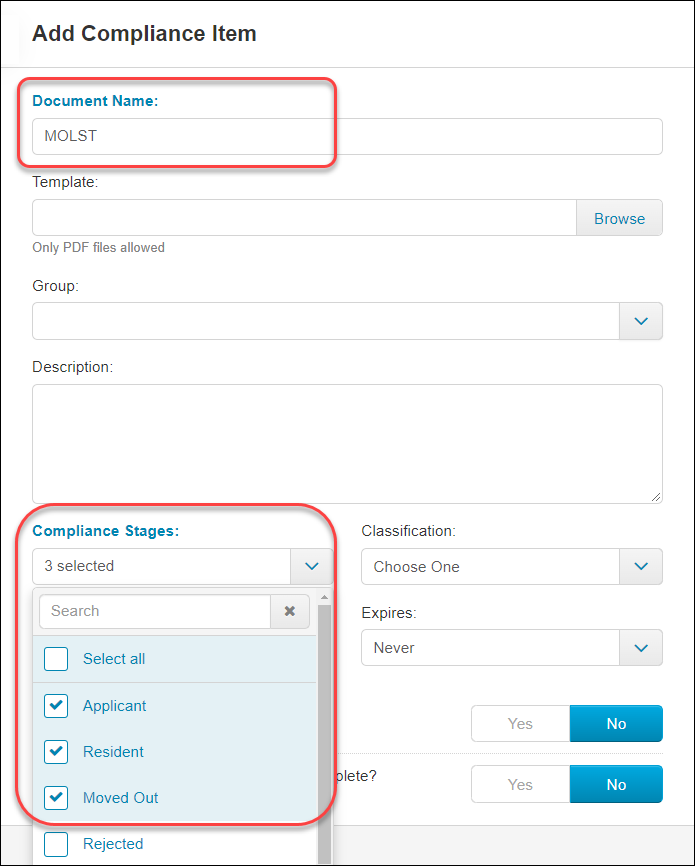This screenshot has height=866, width=695.
Task: Uncheck the Applicant stage checkbox
Action: click(x=56, y=706)
